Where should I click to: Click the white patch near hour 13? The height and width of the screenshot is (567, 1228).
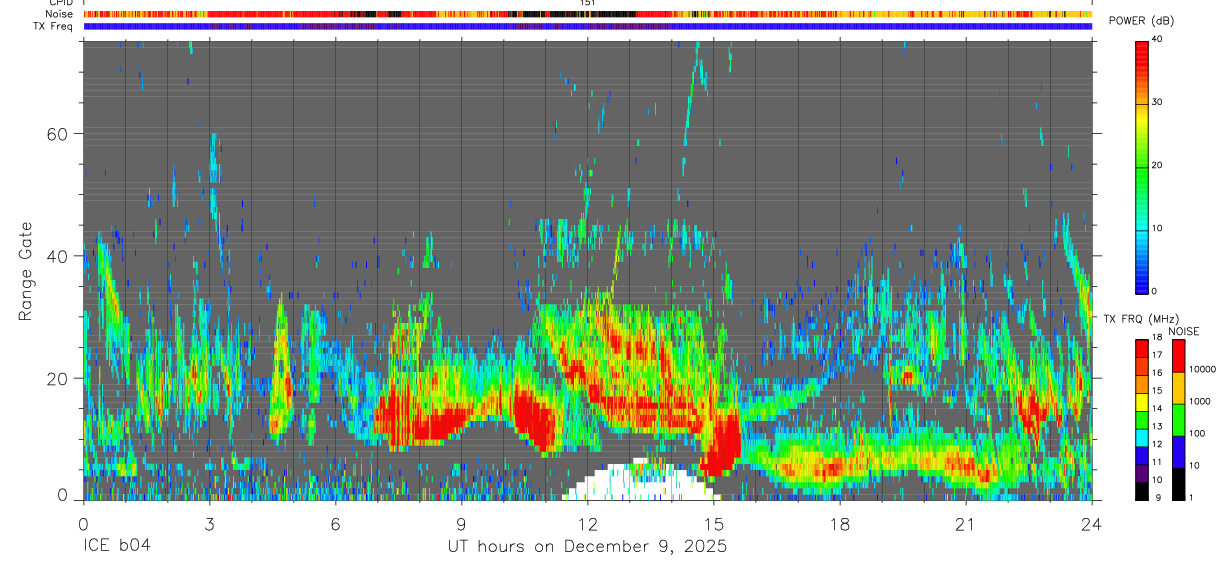pyautogui.click(x=640, y=482)
